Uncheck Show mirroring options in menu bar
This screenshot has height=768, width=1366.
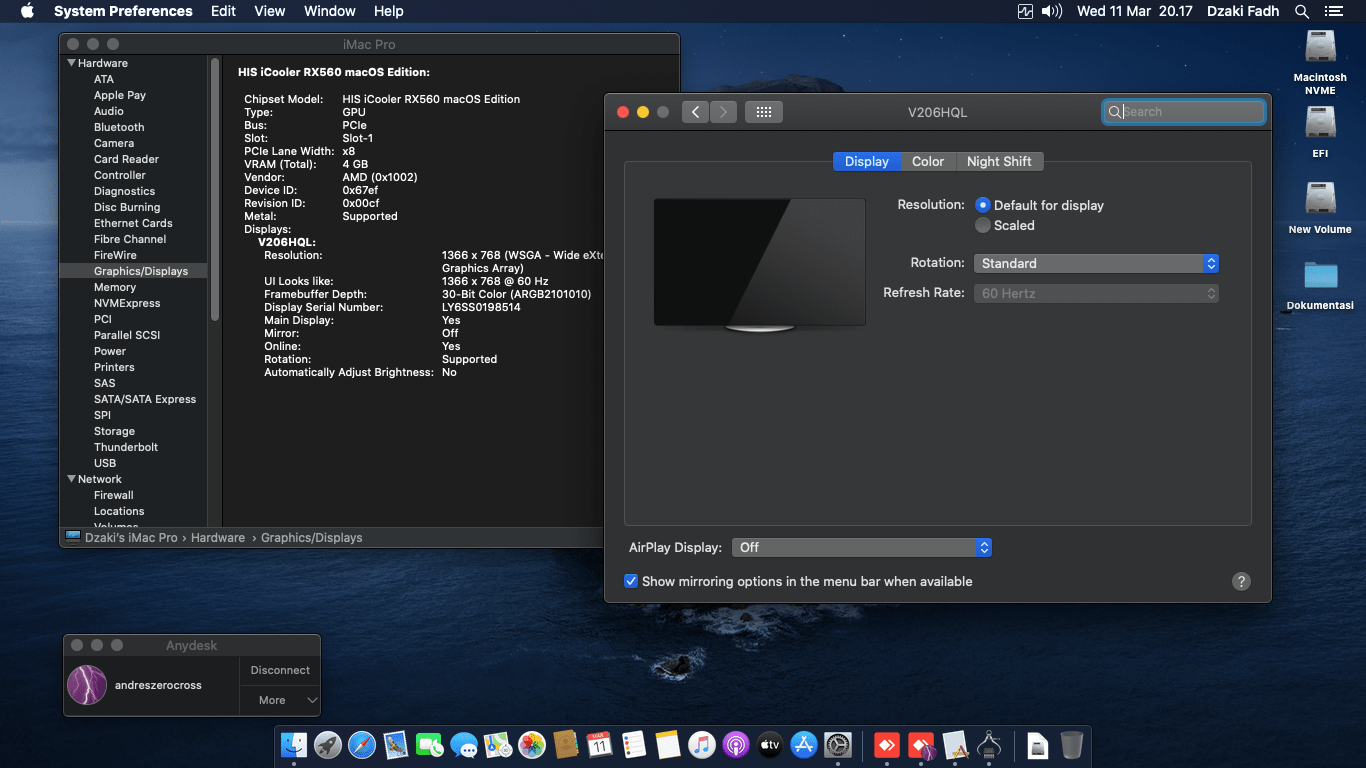pos(631,581)
